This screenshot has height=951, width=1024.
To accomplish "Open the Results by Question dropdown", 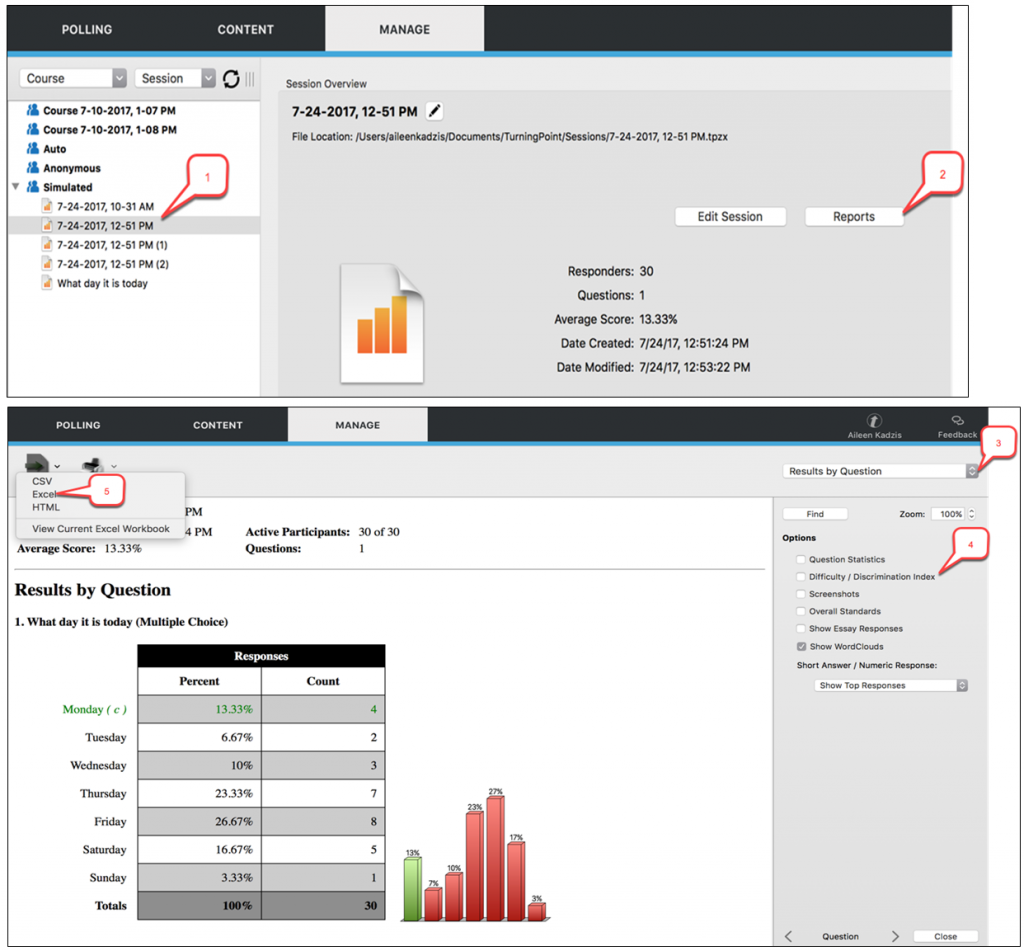I will pos(880,471).
